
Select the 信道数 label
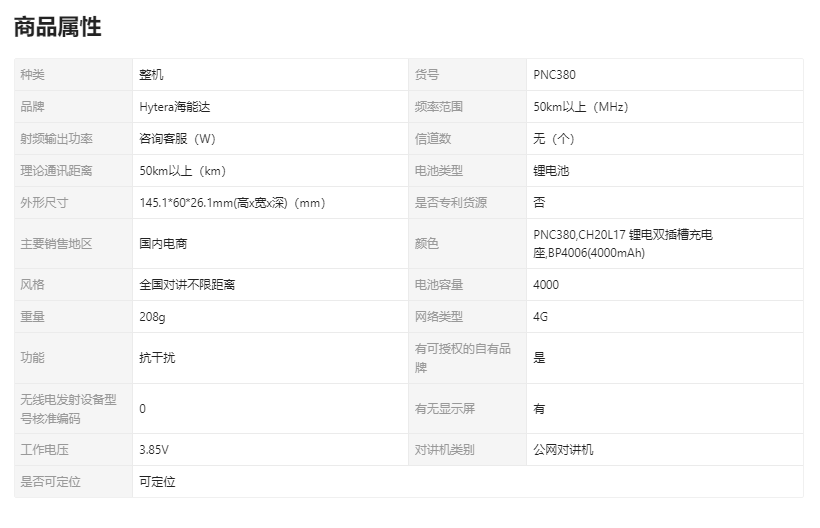coord(433,139)
